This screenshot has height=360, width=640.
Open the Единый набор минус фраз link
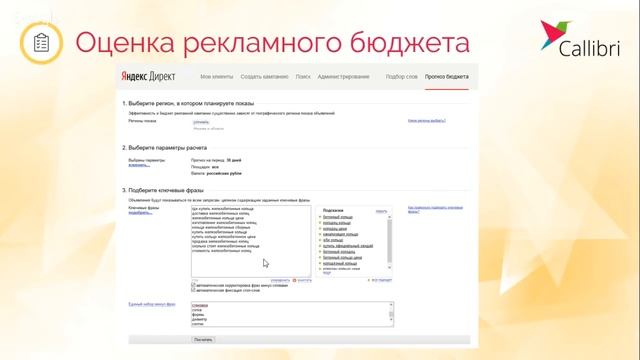152,304
